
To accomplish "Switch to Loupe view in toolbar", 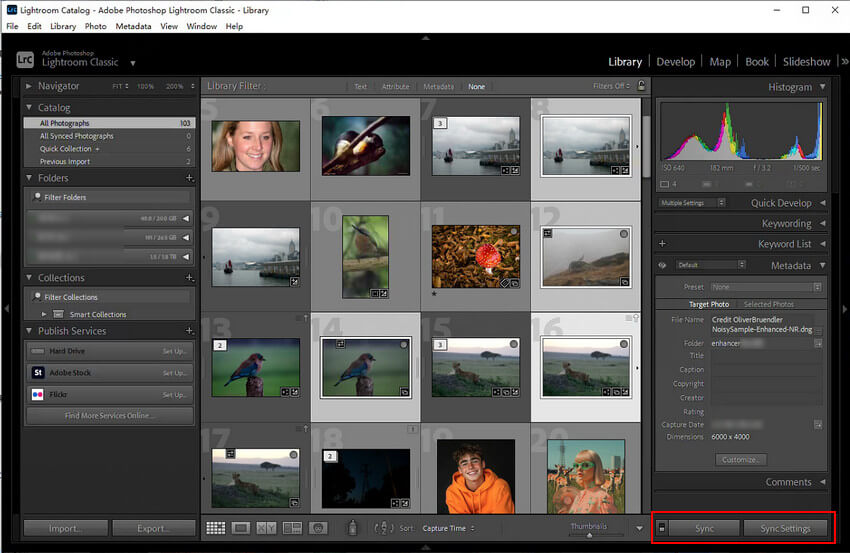I will pyautogui.click(x=241, y=528).
